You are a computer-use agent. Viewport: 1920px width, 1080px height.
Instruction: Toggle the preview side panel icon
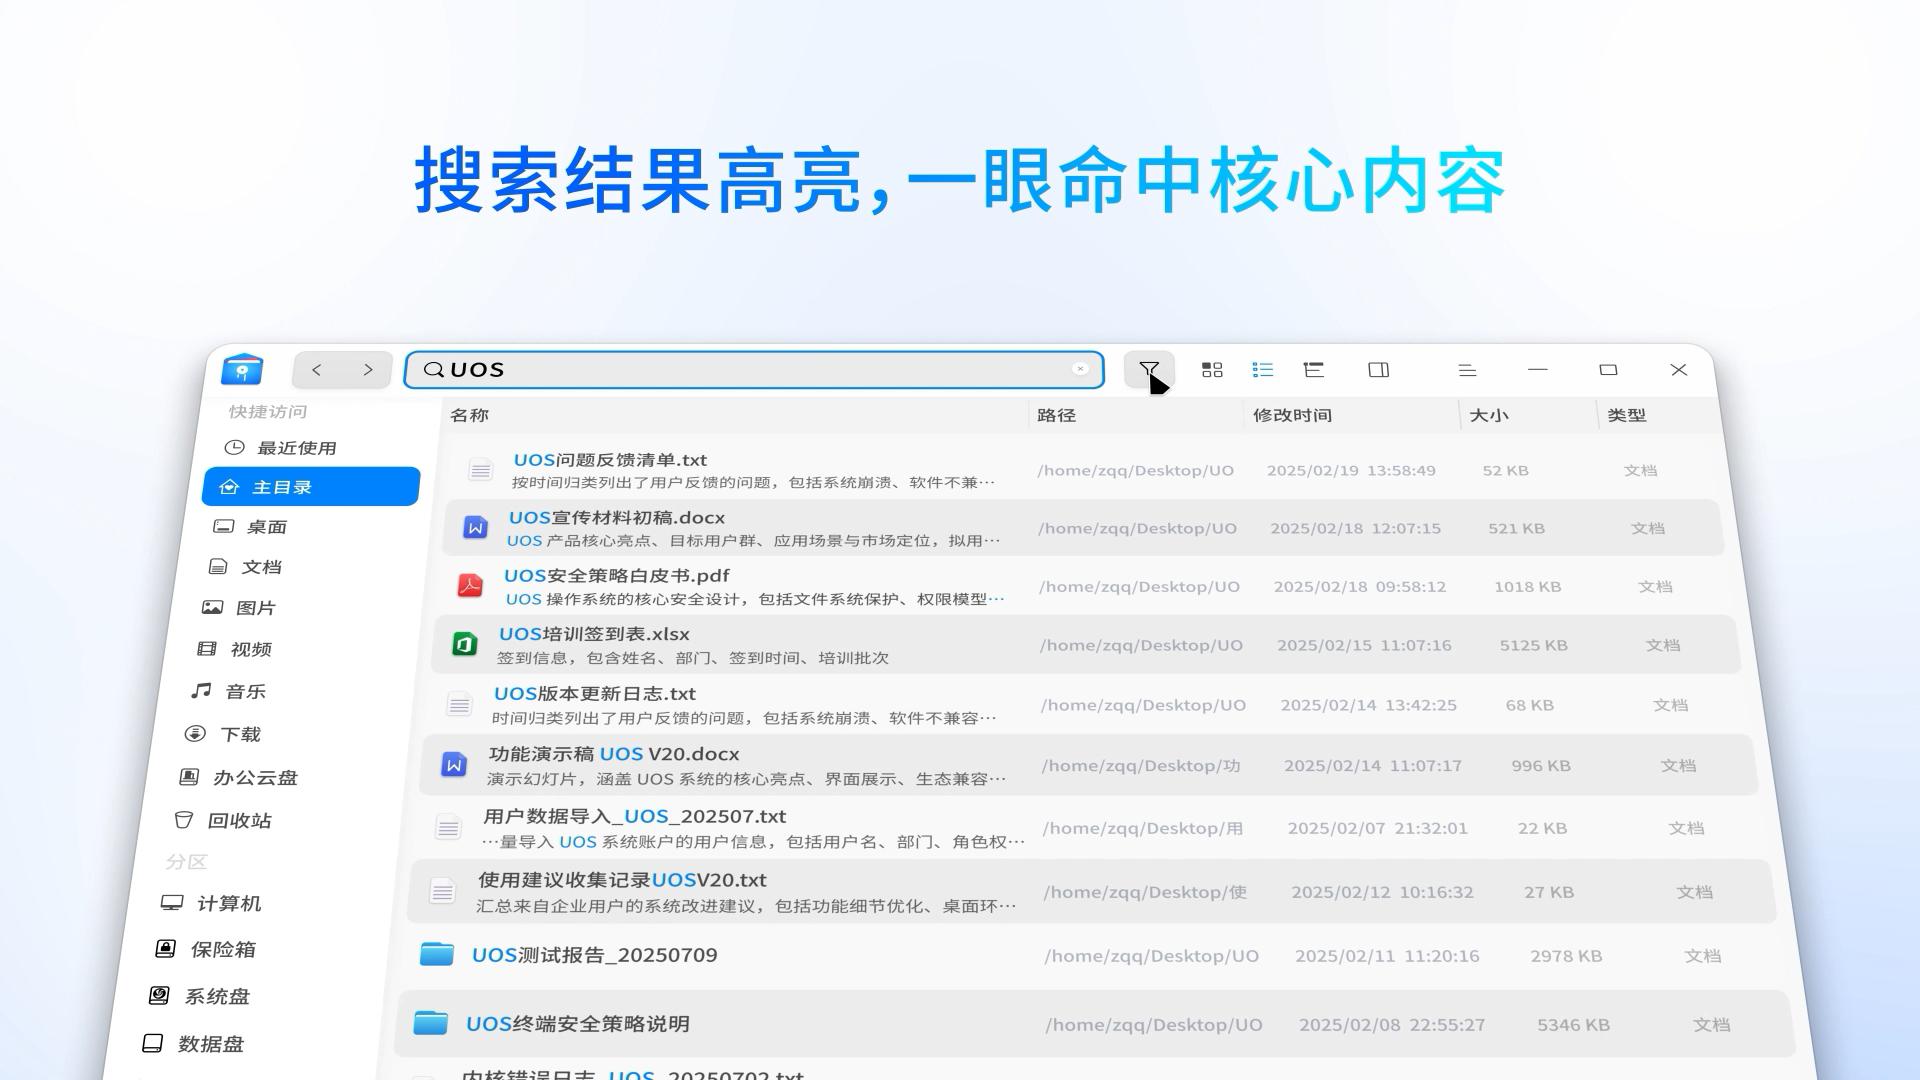click(1379, 370)
